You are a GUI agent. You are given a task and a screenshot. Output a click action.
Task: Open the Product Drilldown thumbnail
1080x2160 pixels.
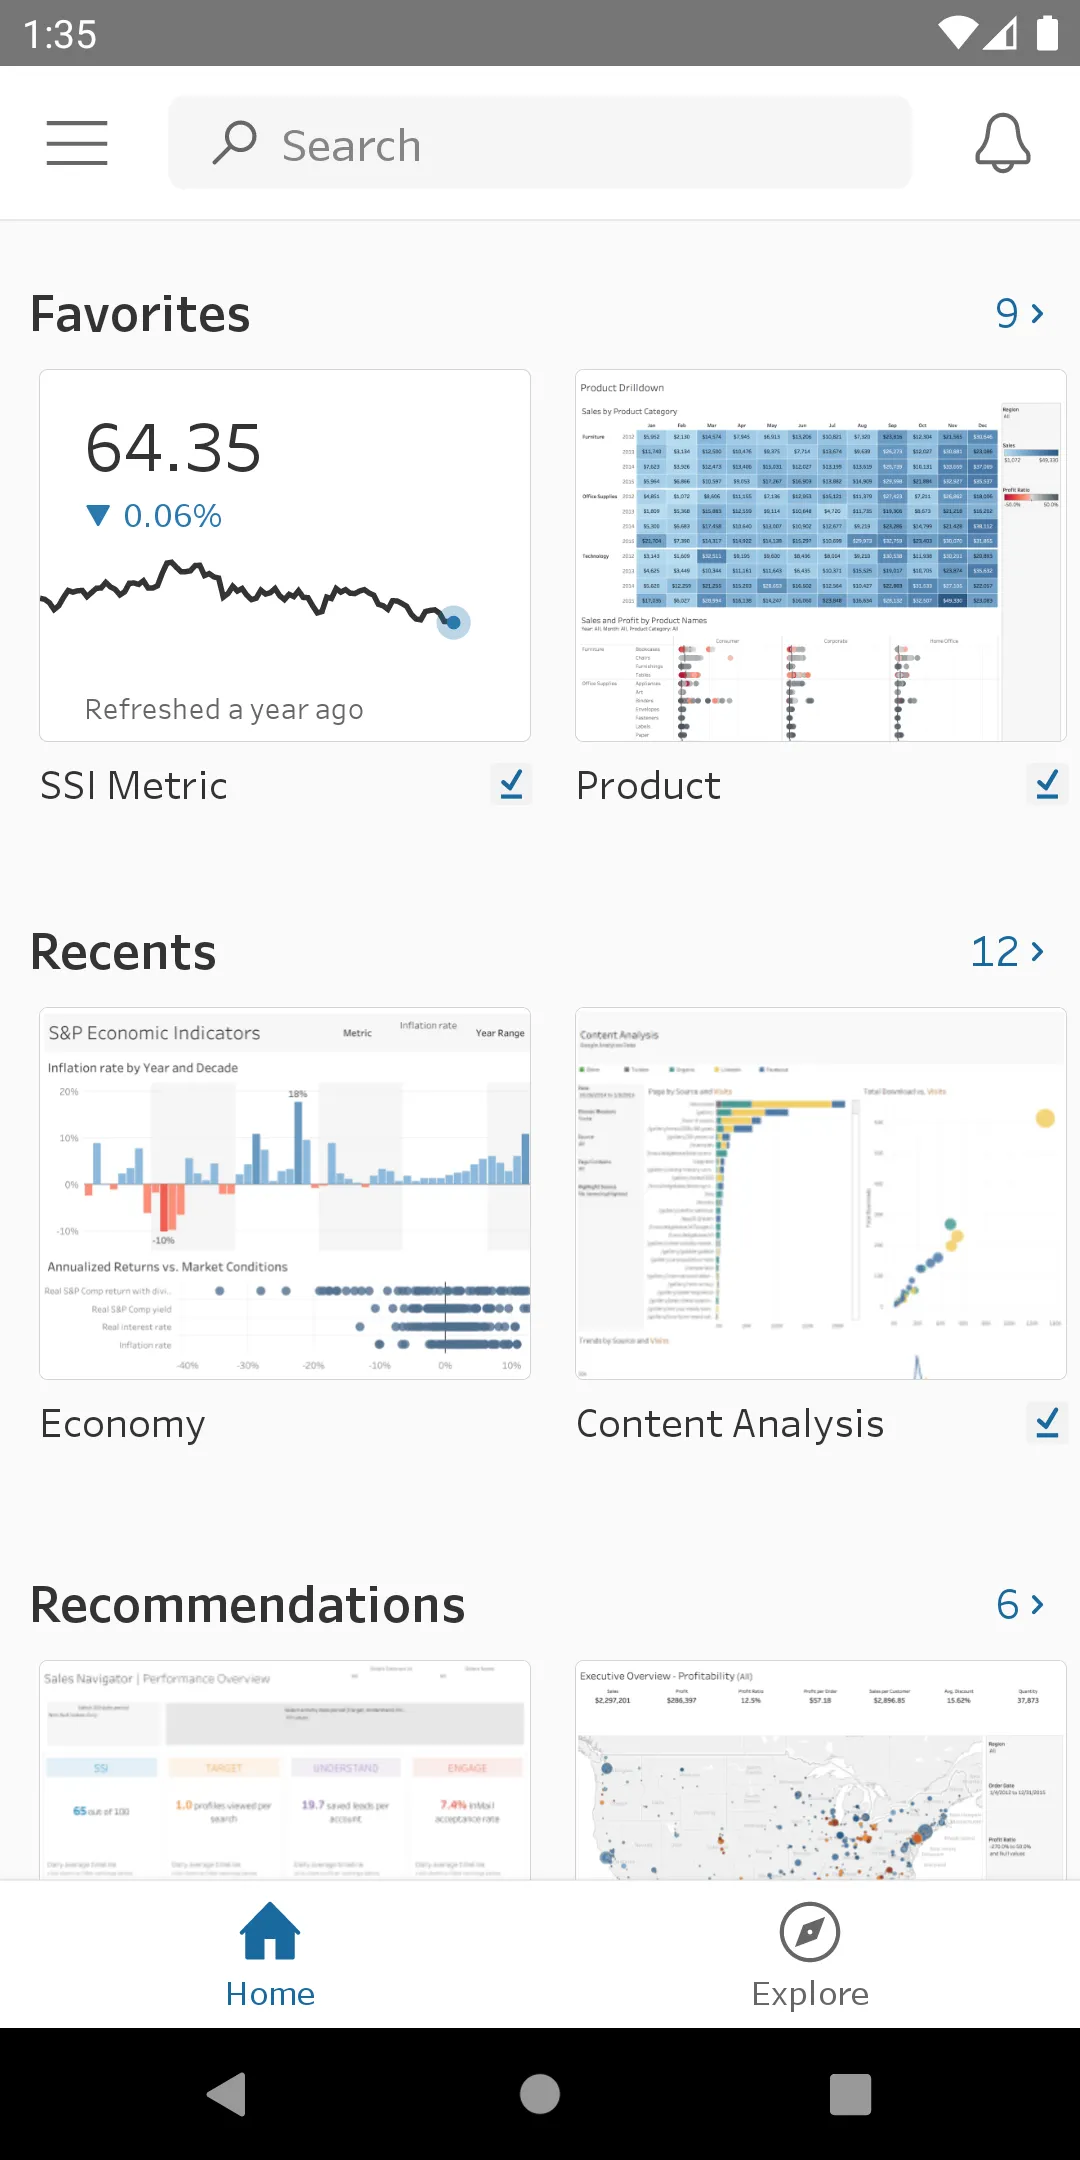tap(820, 556)
